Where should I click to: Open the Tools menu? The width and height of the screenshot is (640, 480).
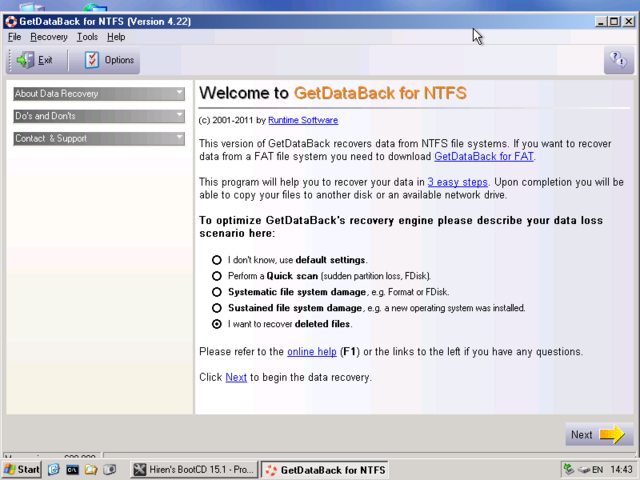(x=87, y=37)
